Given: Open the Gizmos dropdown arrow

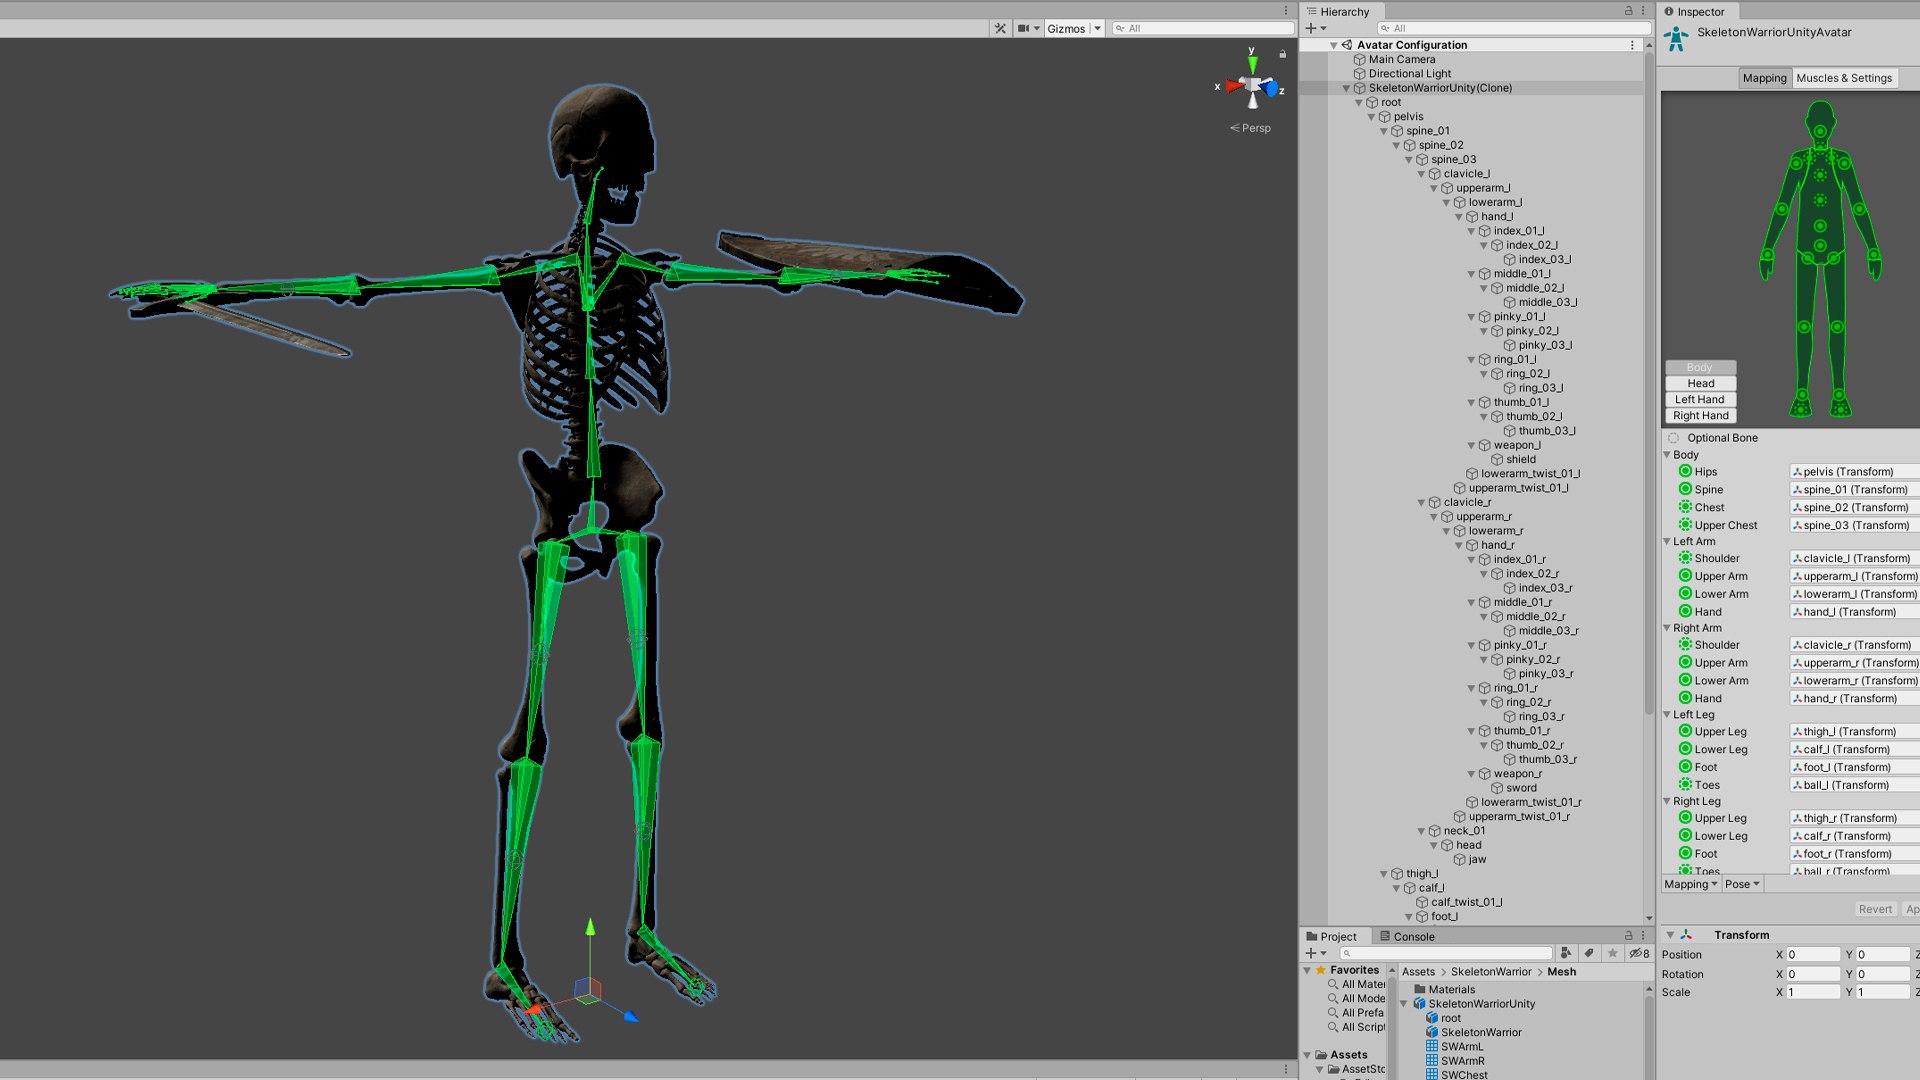Looking at the screenshot, I should pos(1097,28).
